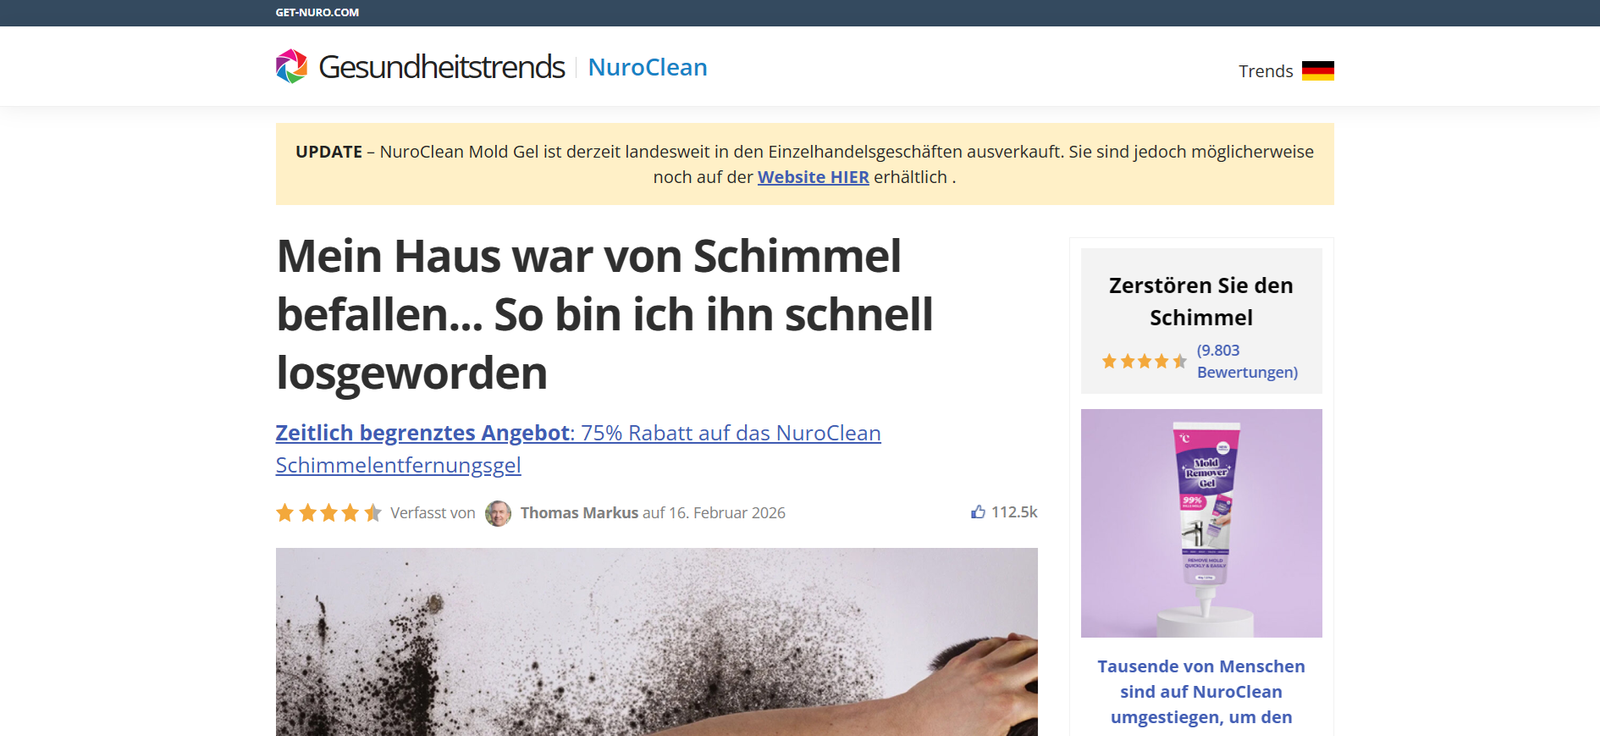The width and height of the screenshot is (1600, 736).
Task: Click the mold wall article image
Action: click(x=657, y=642)
